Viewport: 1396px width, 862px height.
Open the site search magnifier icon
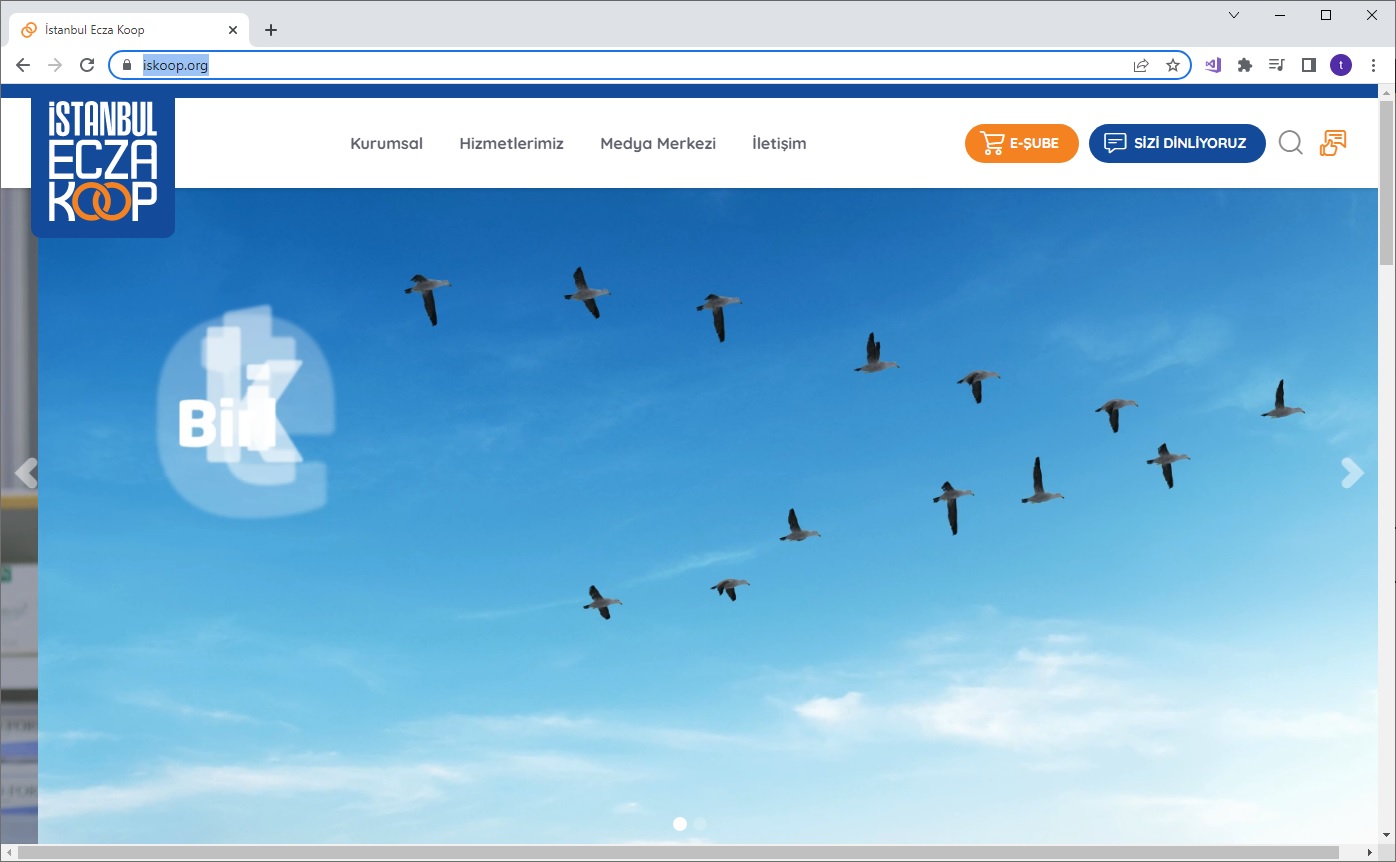(1291, 143)
